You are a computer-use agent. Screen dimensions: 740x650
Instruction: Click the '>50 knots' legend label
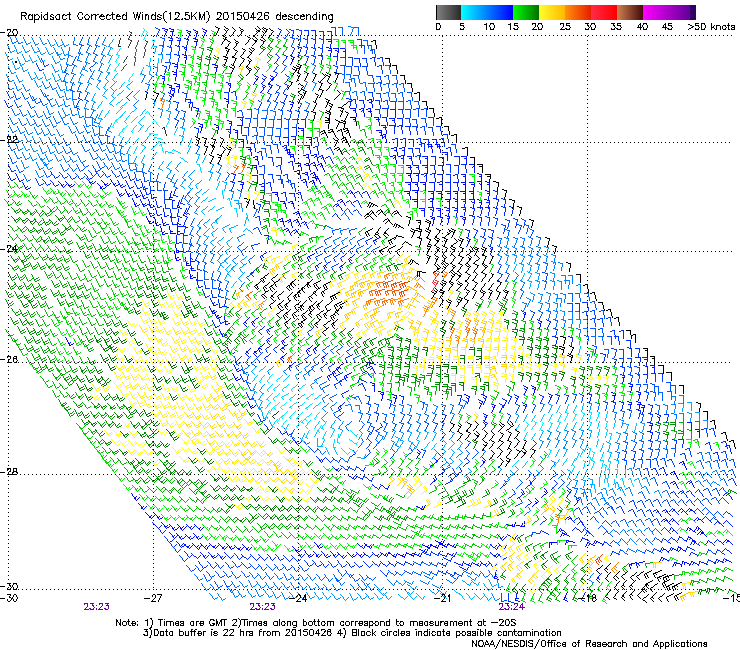(711, 26)
